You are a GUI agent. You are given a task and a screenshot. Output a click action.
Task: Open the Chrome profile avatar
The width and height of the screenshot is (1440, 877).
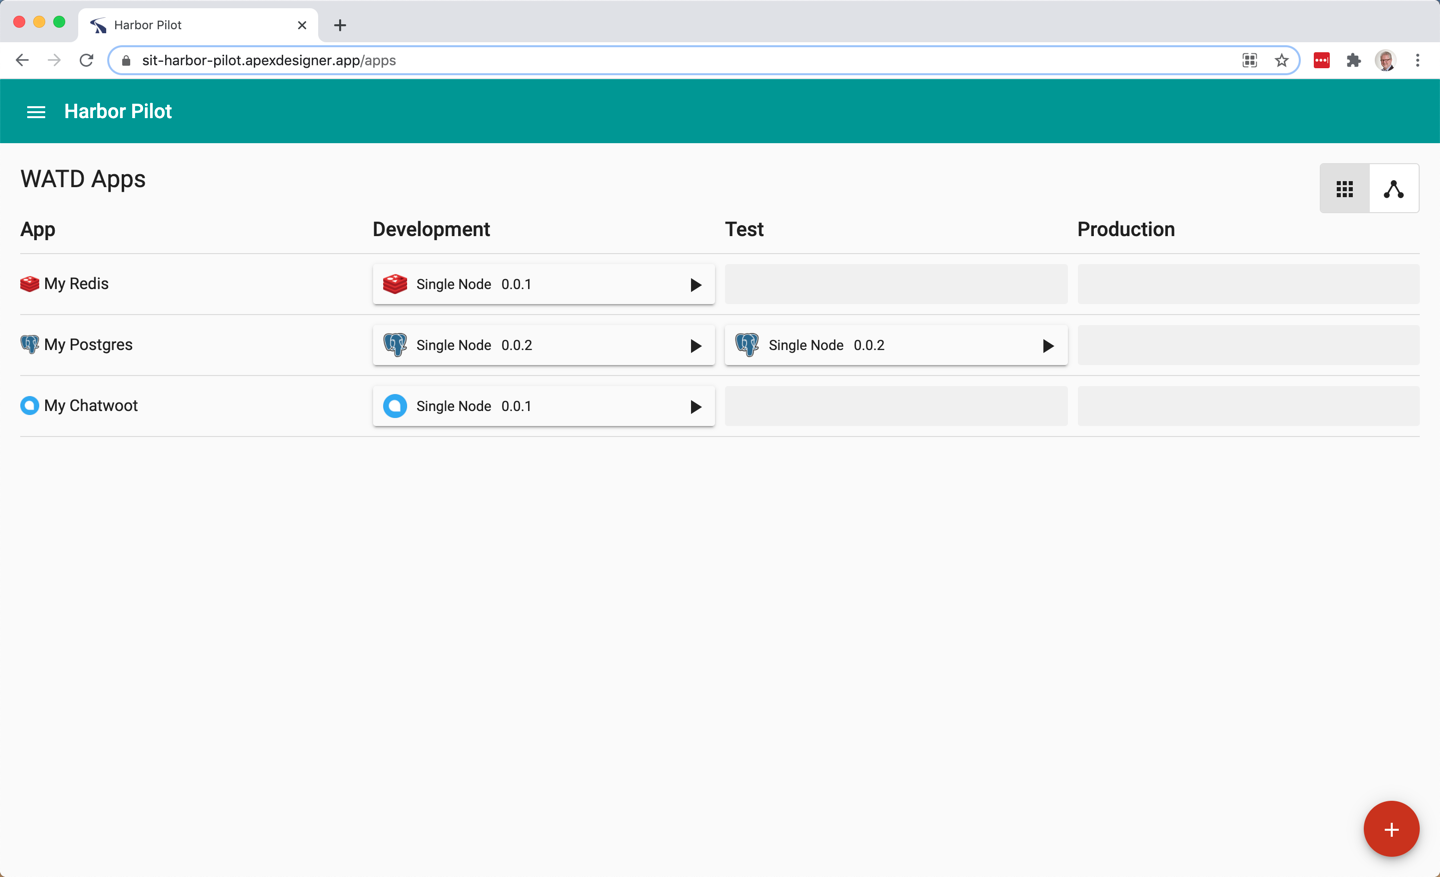(x=1386, y=61)
